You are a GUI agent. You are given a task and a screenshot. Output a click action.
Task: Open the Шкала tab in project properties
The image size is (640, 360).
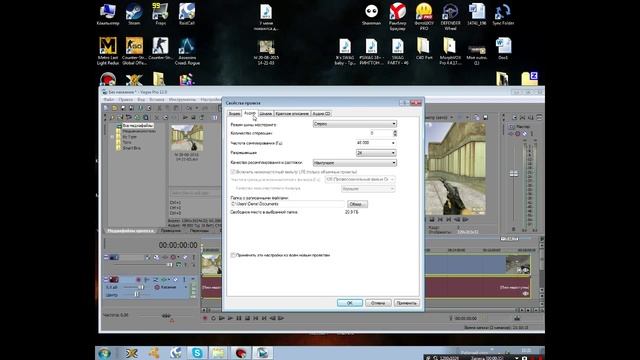pyautogui.click(x=265, y=113)
